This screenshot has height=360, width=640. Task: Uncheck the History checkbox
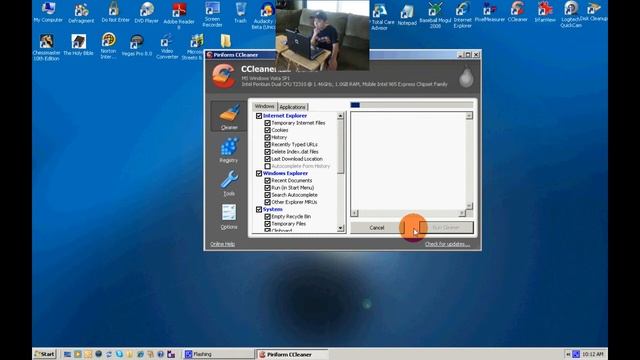pyautogui.click(x=267, y=137)
